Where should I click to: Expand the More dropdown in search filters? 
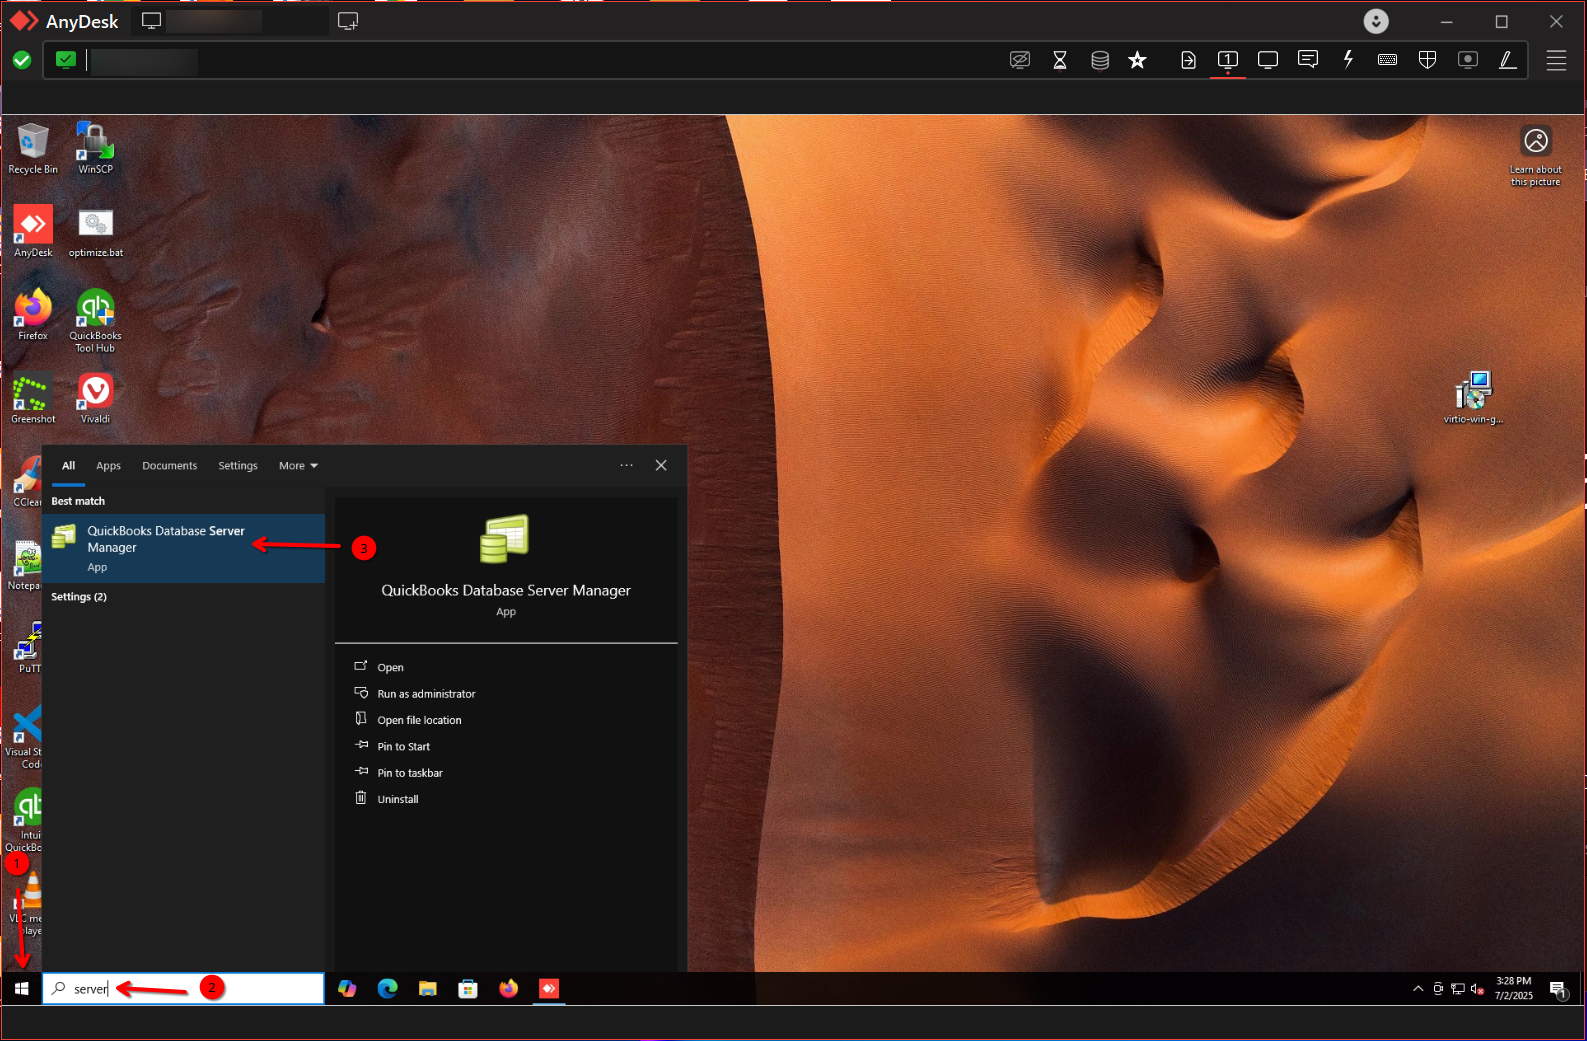(x=298, y=466)
